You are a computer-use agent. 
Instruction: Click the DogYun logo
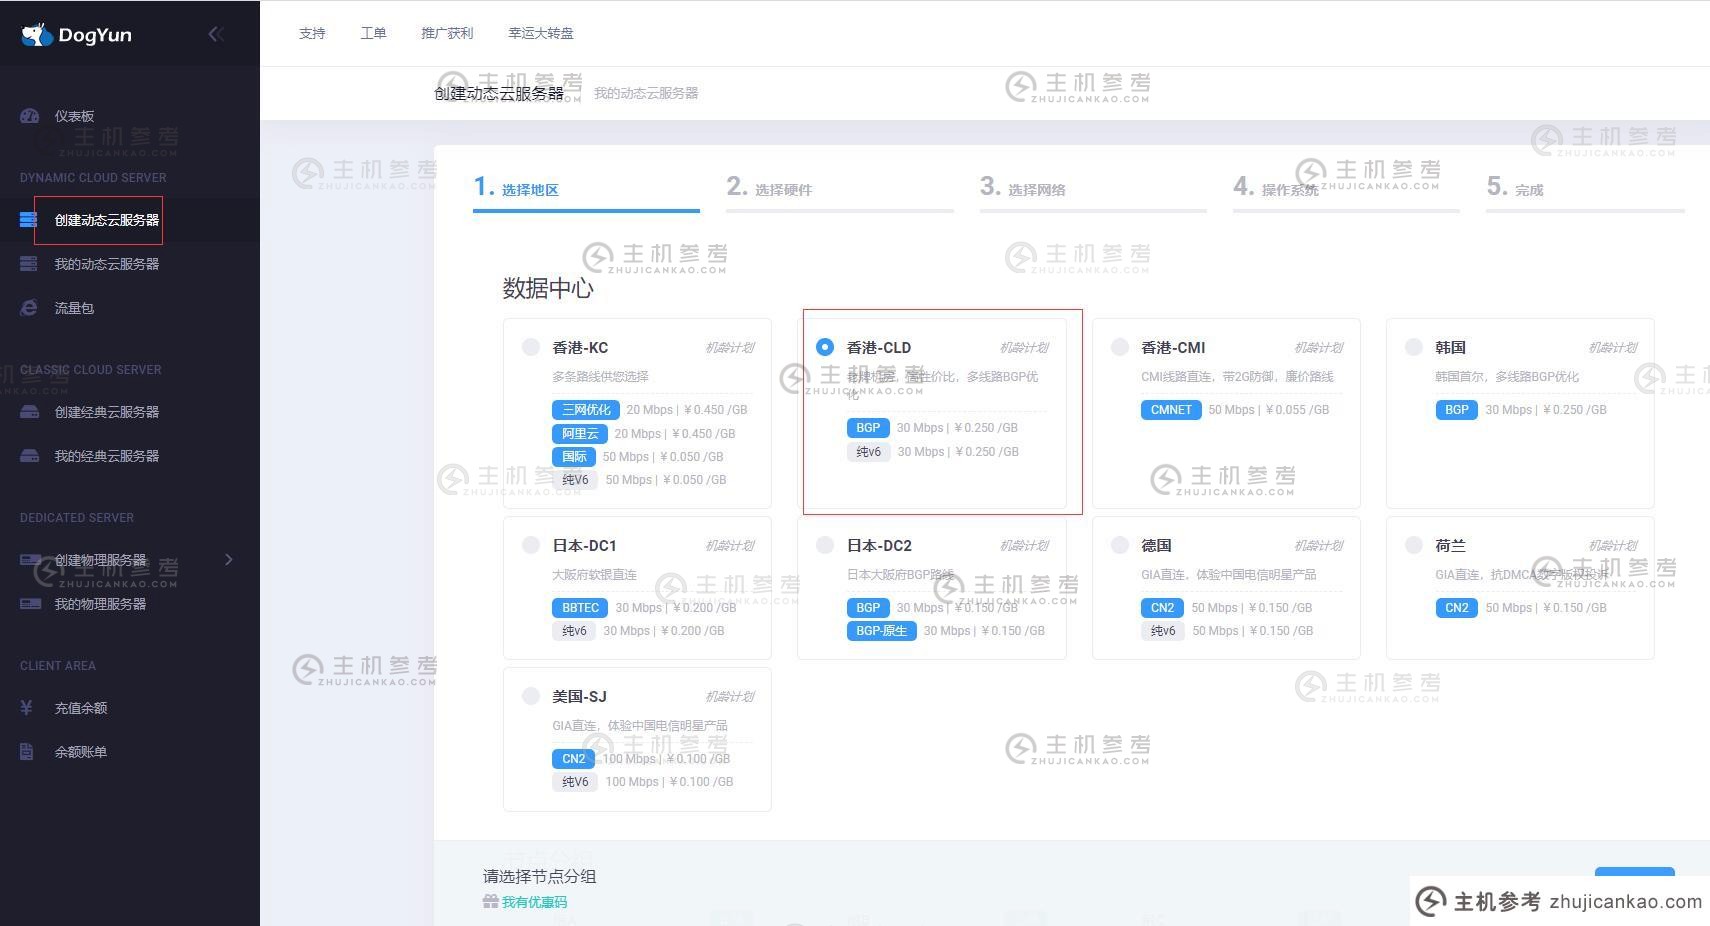(x=76, y=35)
